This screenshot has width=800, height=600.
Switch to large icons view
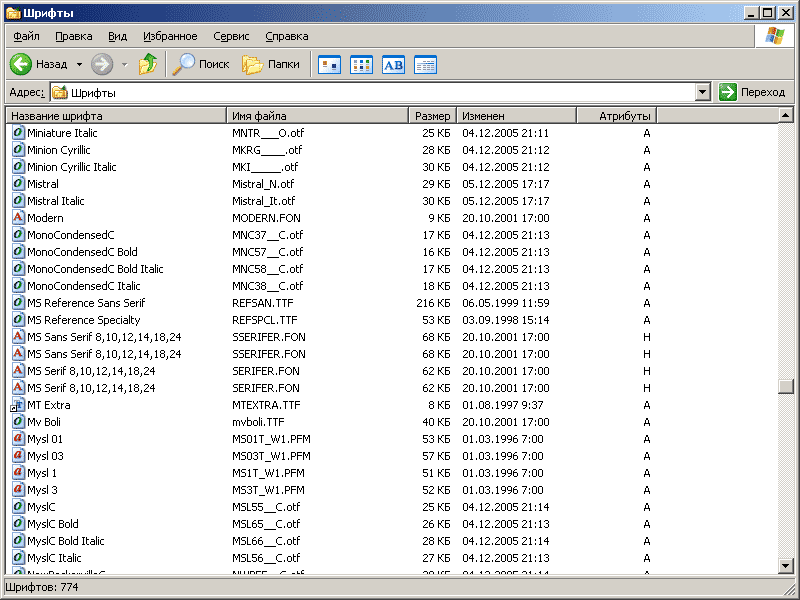click(x=329, y=65)
